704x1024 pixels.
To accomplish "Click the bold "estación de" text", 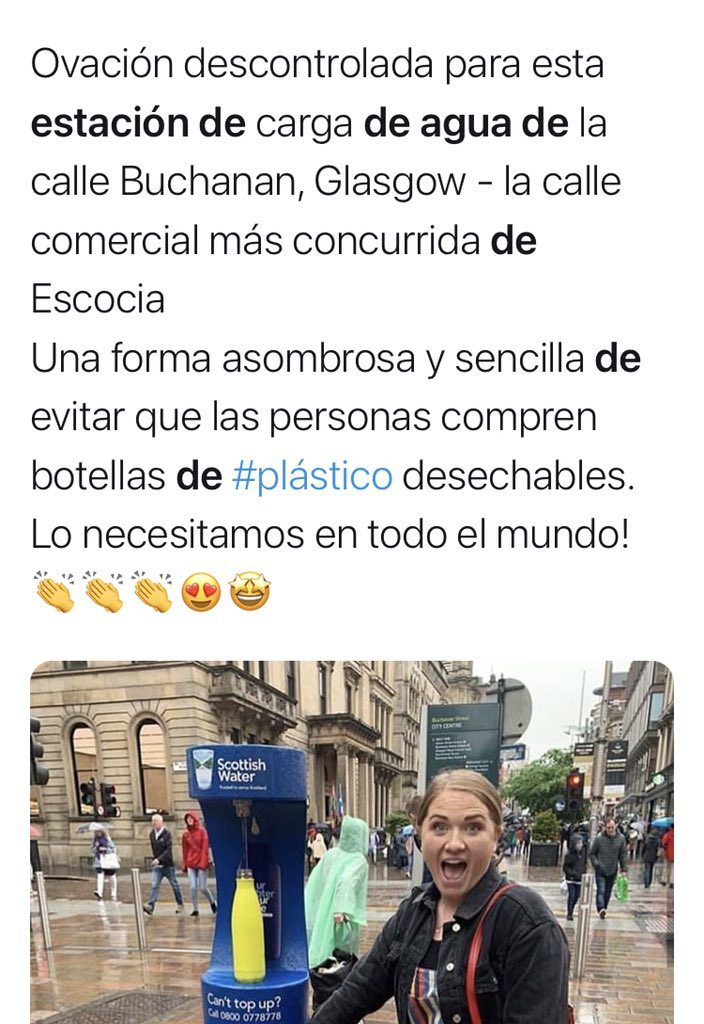I will (x=138, y=123).
